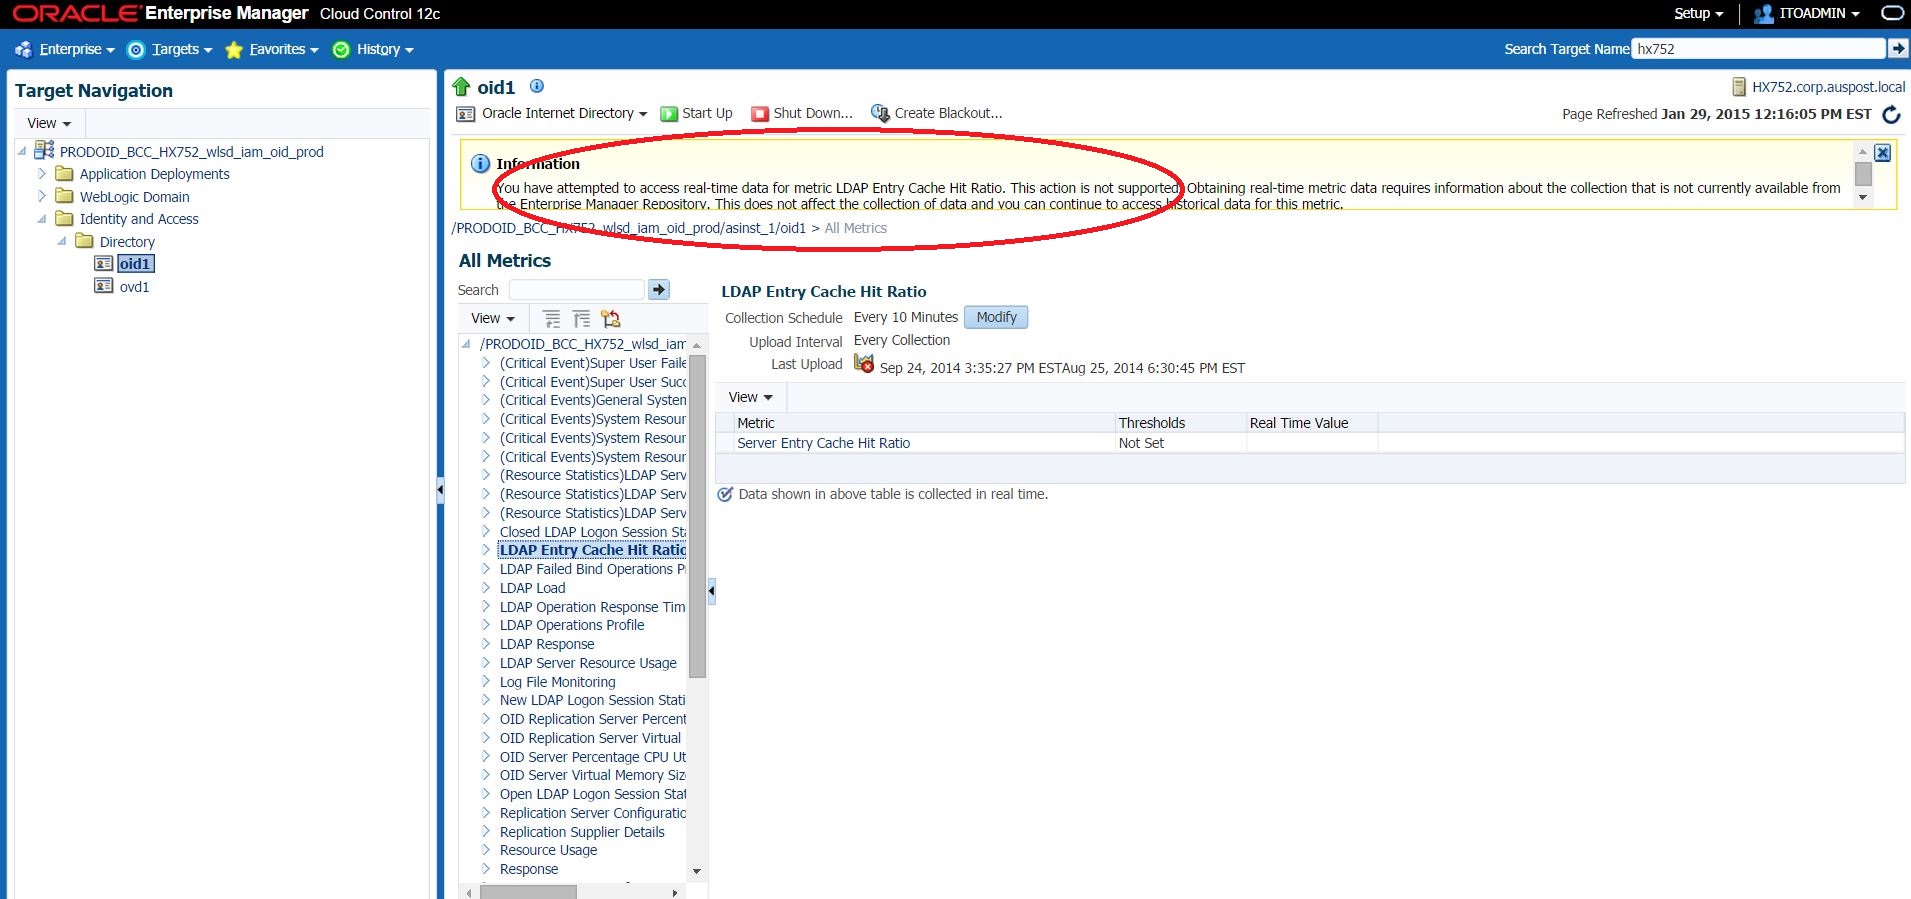Collapse the Identity and Access folder

[x=42, y=219]
